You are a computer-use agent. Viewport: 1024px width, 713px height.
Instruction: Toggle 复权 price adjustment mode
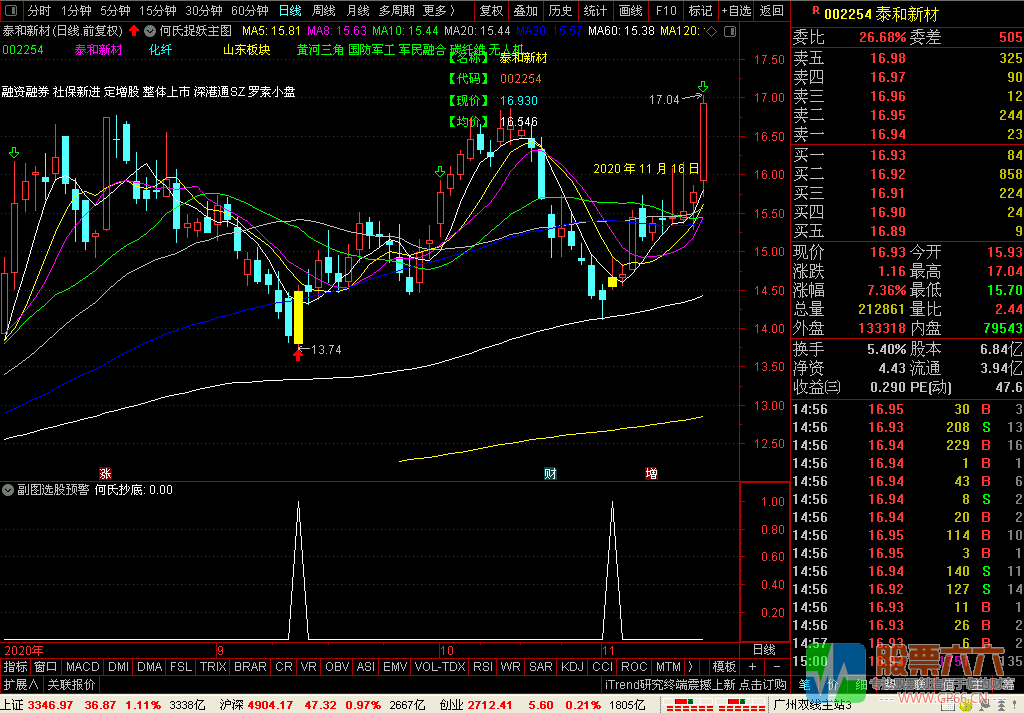[x=491, y=11]
